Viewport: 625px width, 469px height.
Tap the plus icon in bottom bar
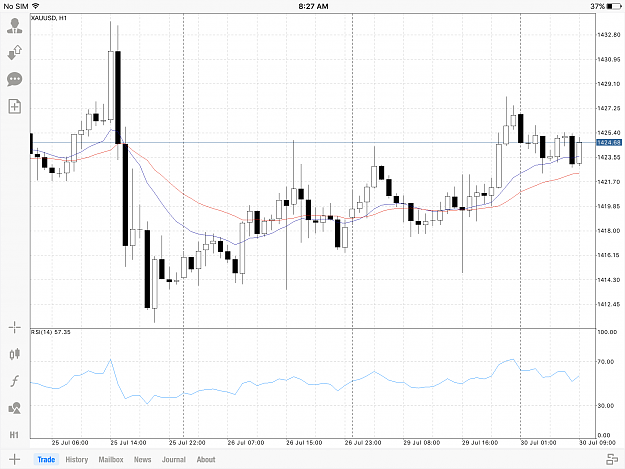point(14,459)
